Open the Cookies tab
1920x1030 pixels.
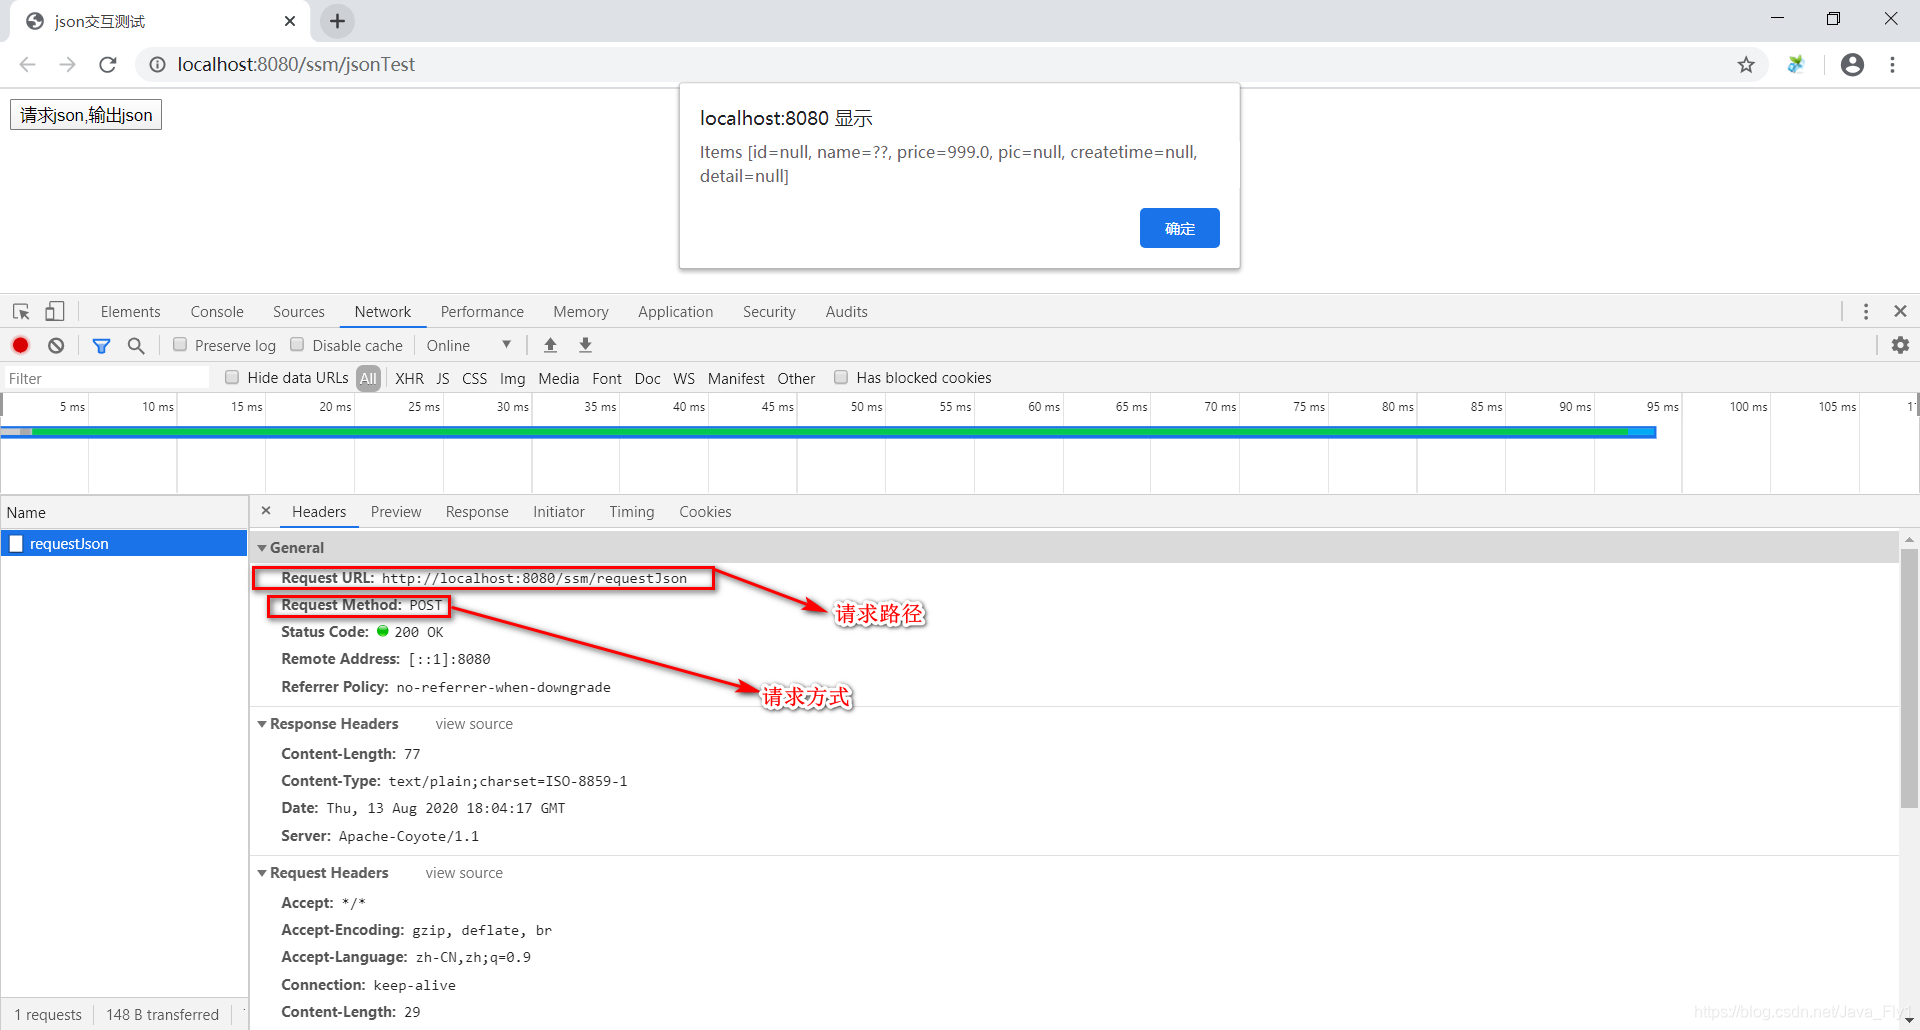point(705,512)
